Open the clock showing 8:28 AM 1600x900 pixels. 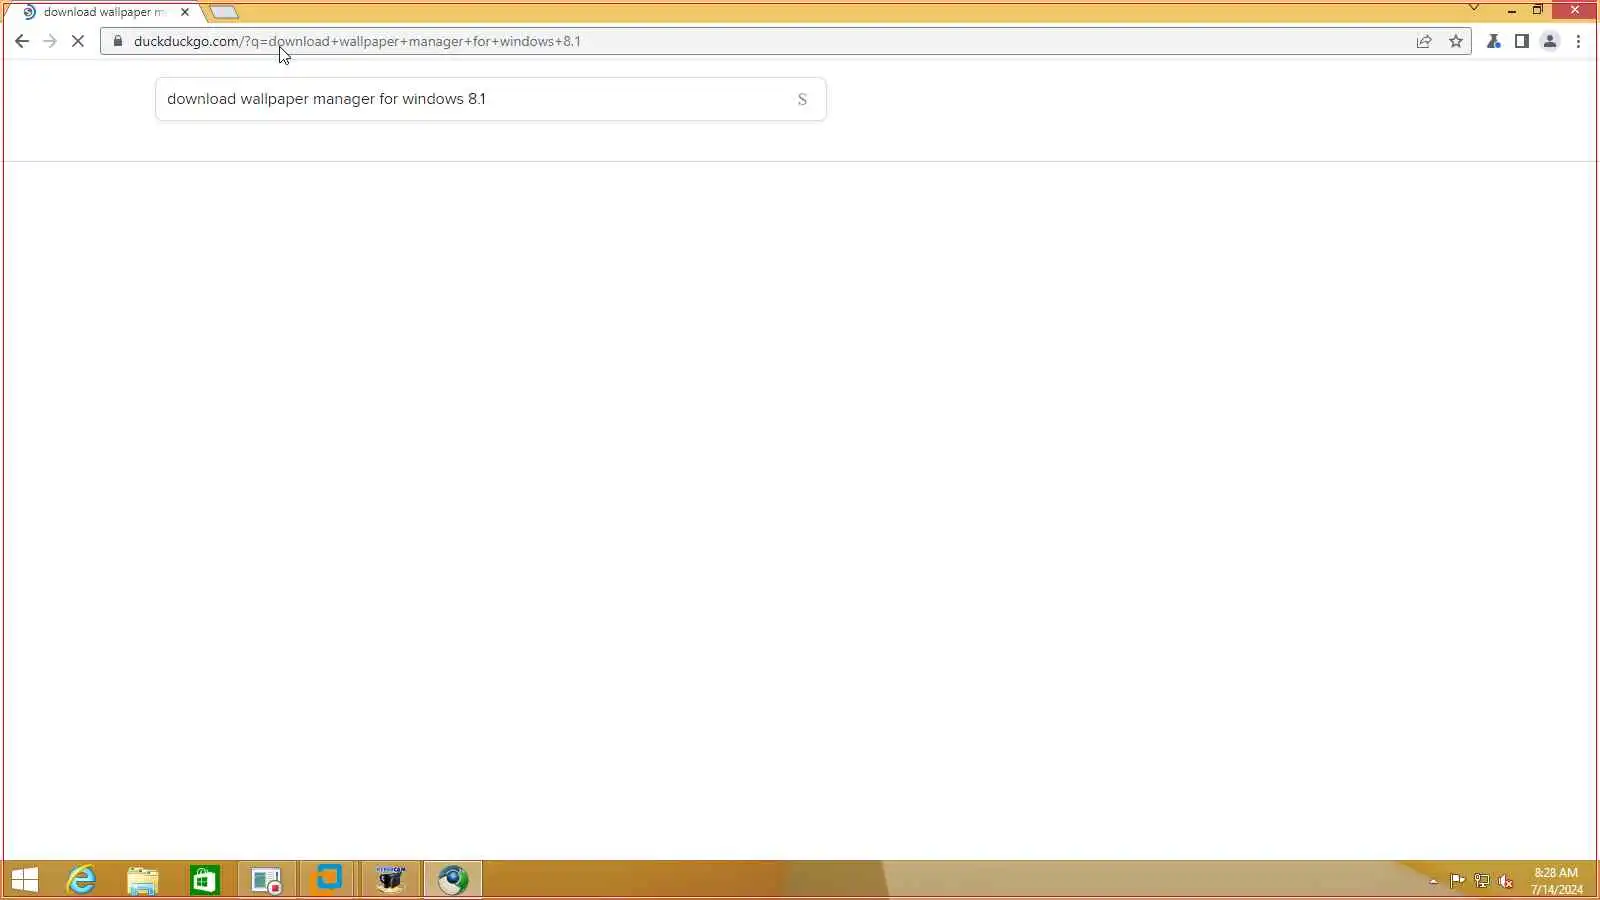coord(1556,881)
